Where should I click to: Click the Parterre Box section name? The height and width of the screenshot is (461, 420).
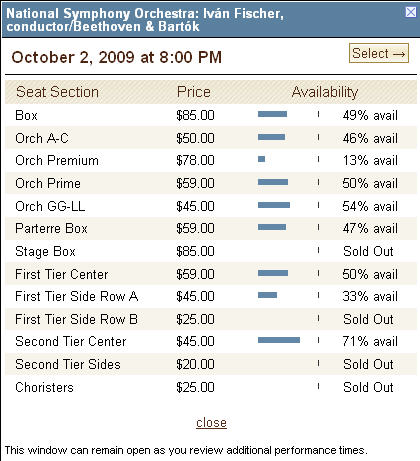tap(51, 228)
